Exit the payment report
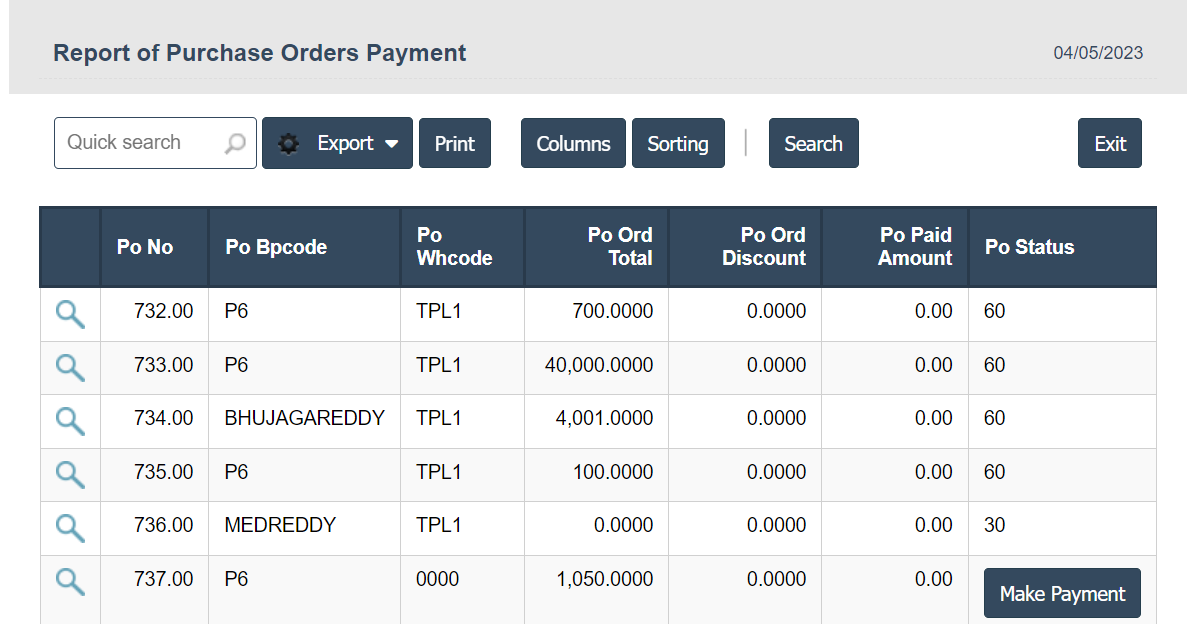 [x=1110, y=144]
